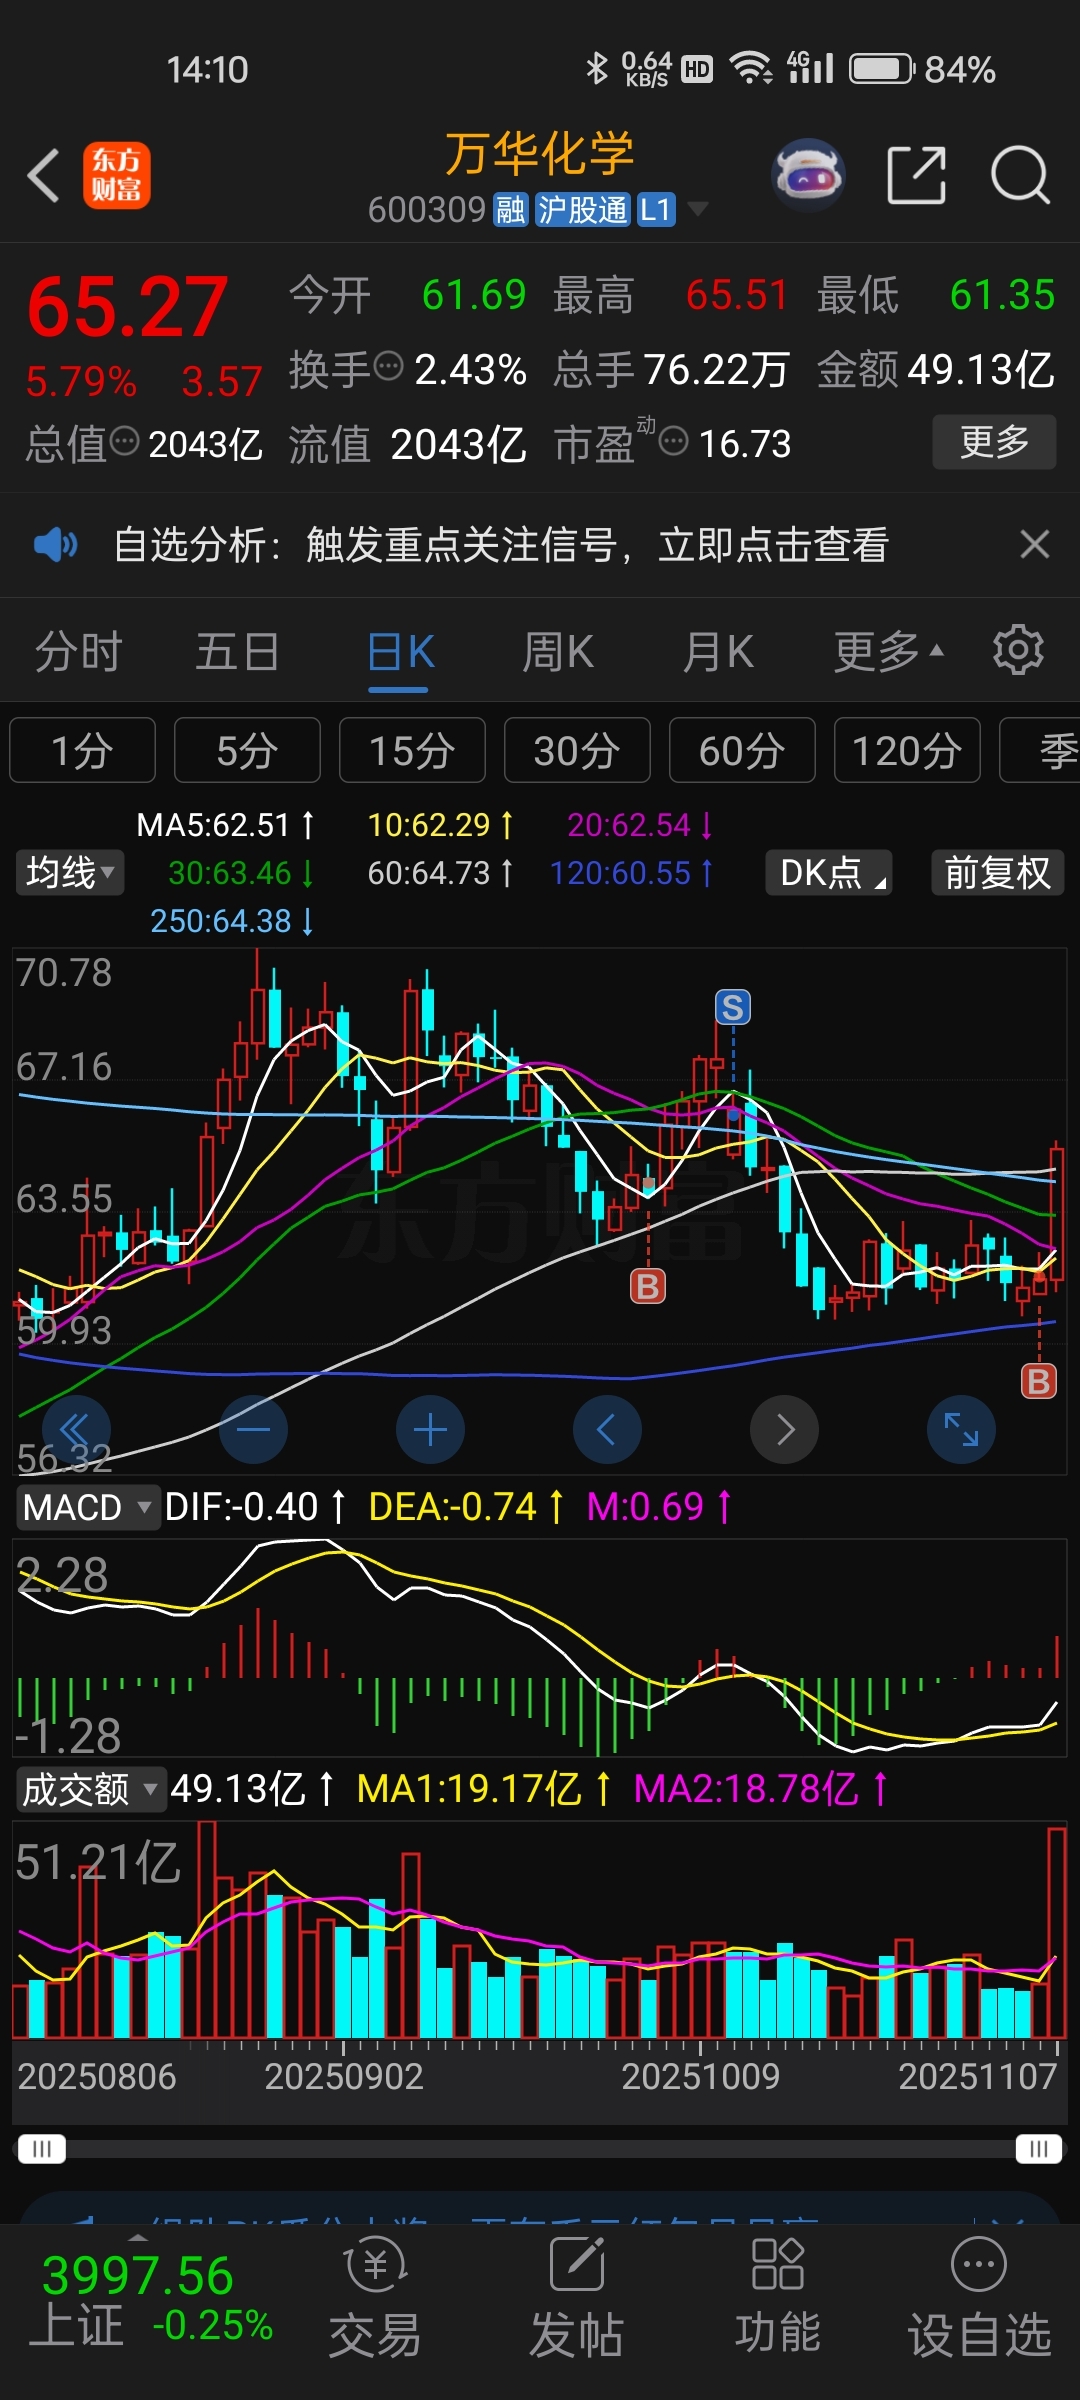The width and height of the screenshot is (1080, 2400).
Task: Tap 上证 index value 3997.56
Action: tap(138, 2276)
